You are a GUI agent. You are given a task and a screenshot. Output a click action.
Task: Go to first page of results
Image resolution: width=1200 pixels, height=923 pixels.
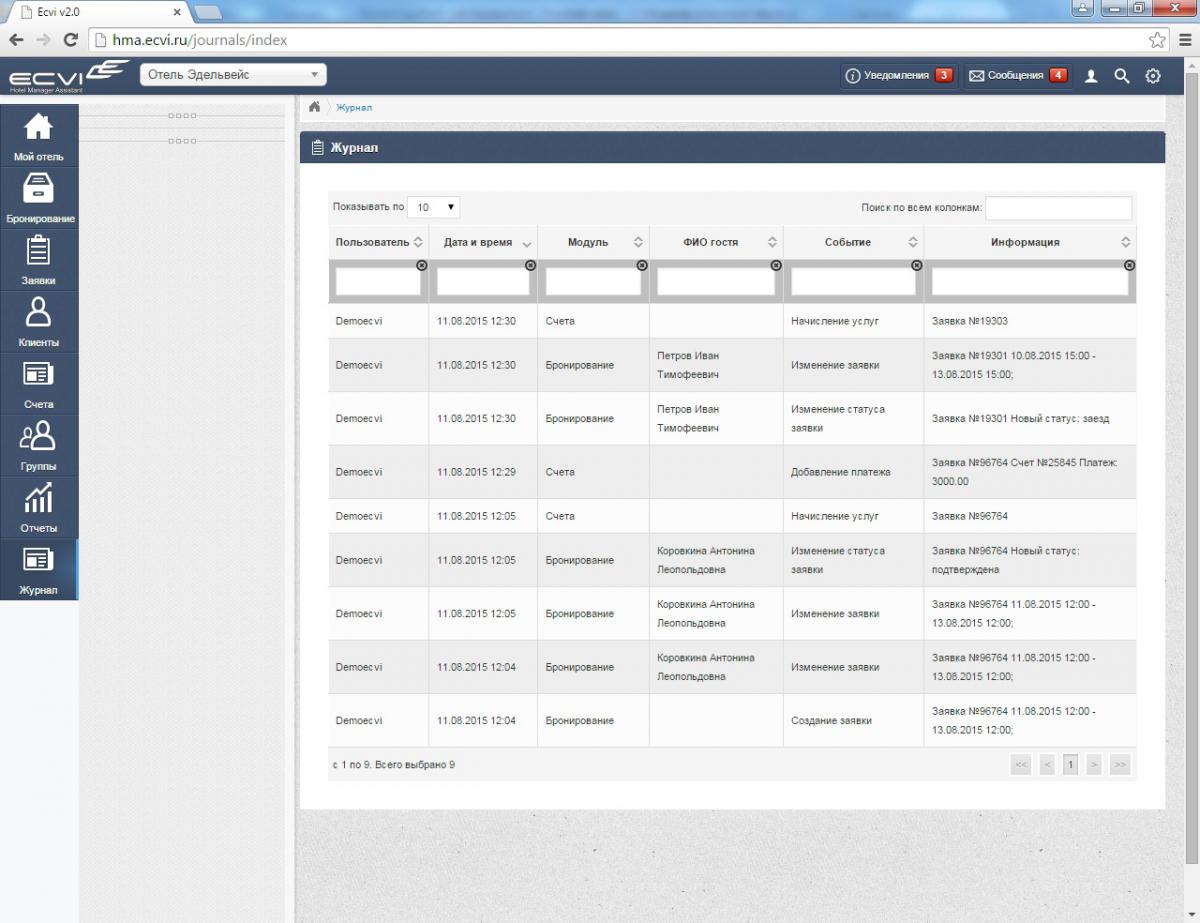coord(1021,765)
